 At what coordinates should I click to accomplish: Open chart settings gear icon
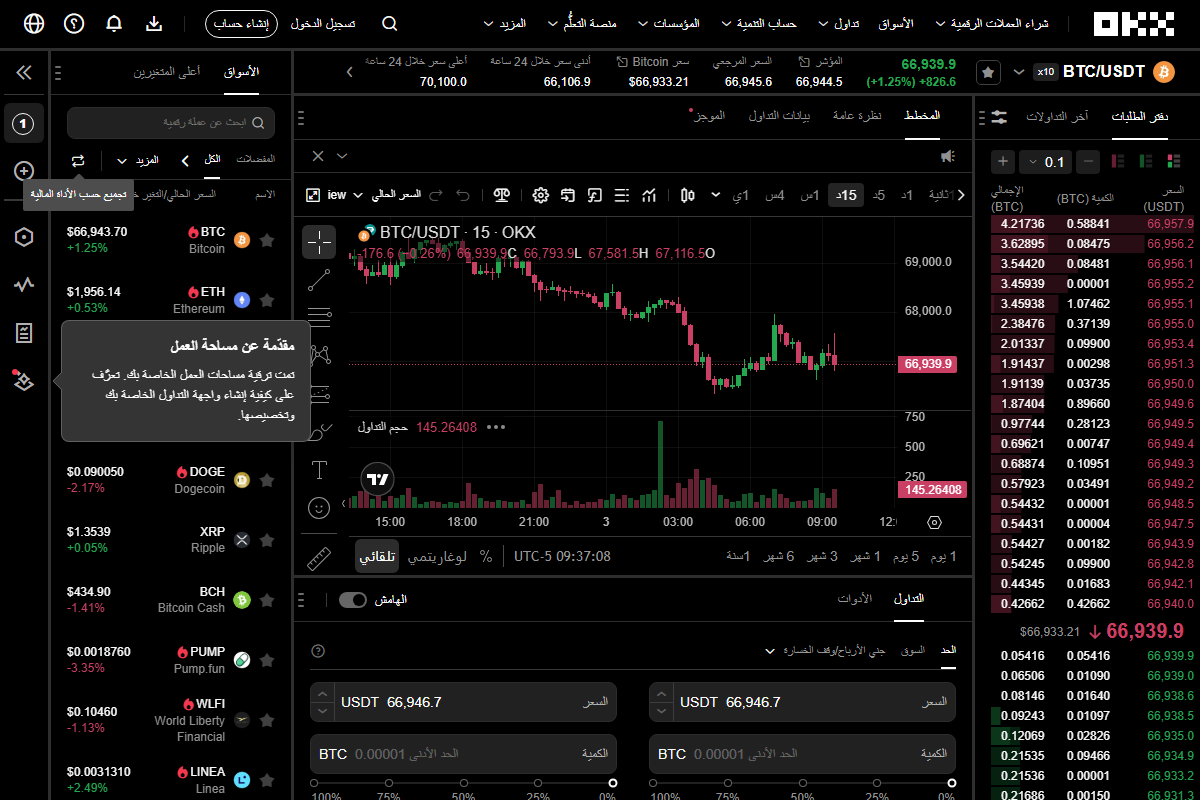coord(540,195)
